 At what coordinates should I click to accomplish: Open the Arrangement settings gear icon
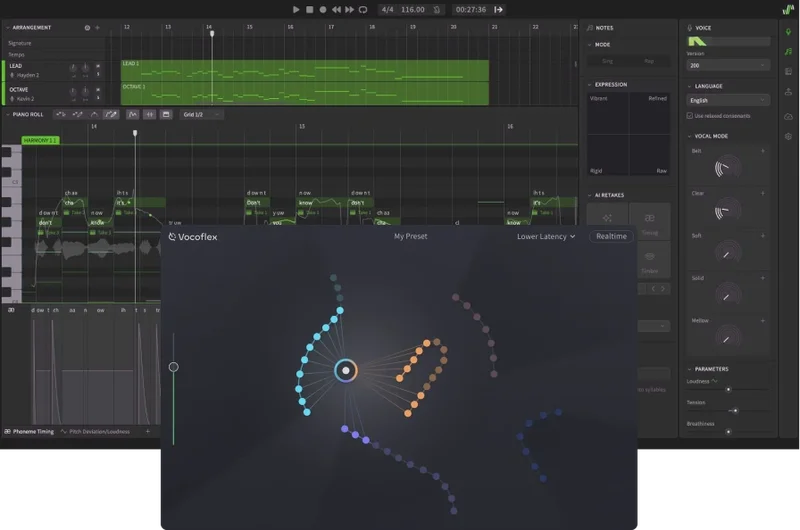(87, 28)
